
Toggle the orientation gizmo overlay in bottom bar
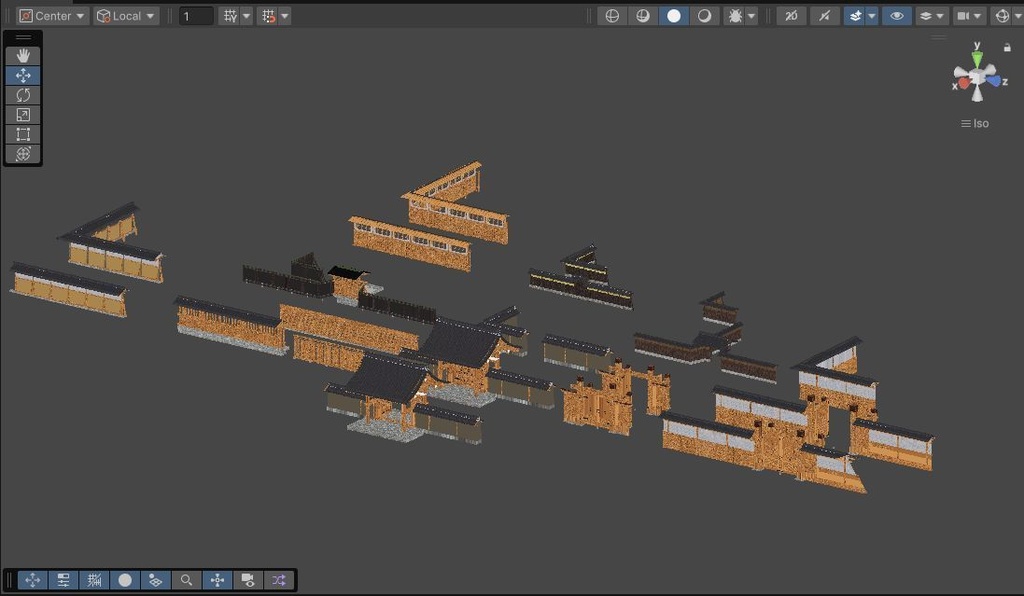[x=217, y=580]
